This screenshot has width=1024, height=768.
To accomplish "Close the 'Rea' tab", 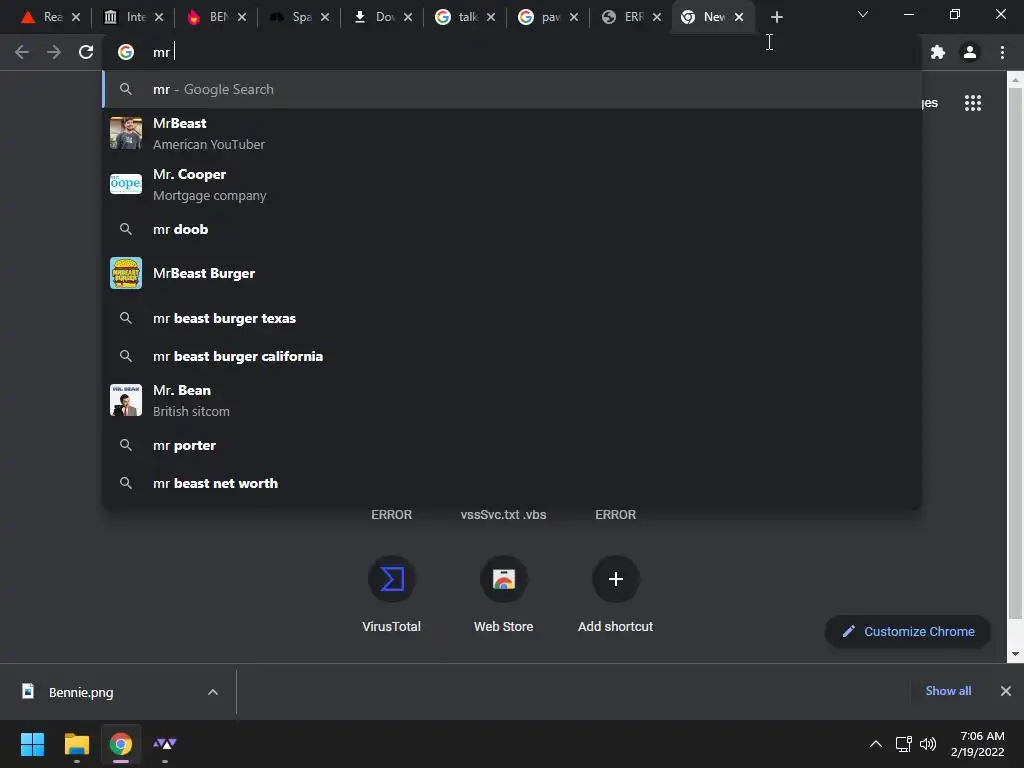I will pos(76,17).
